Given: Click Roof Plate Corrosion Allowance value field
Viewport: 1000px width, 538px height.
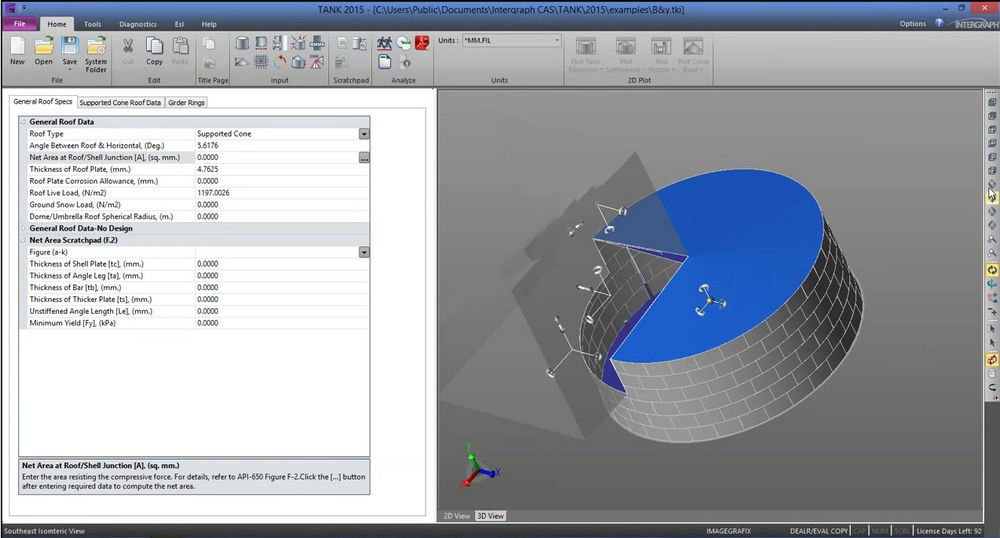Looking at the screenshot, I should [281, 181].
